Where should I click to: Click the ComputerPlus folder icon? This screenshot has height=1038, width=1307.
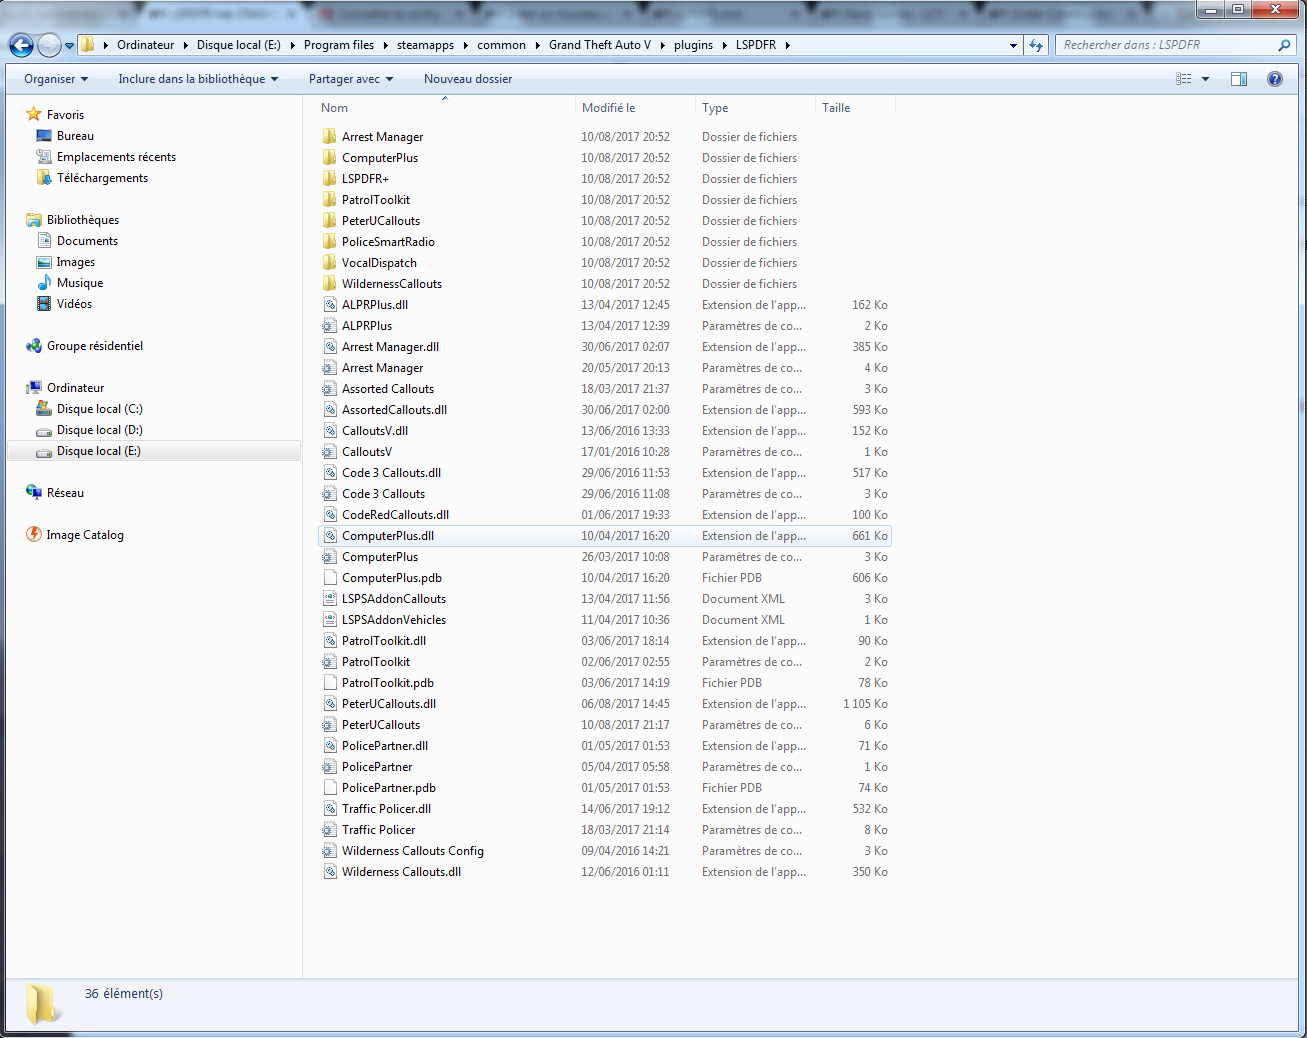tap(330, 158)
